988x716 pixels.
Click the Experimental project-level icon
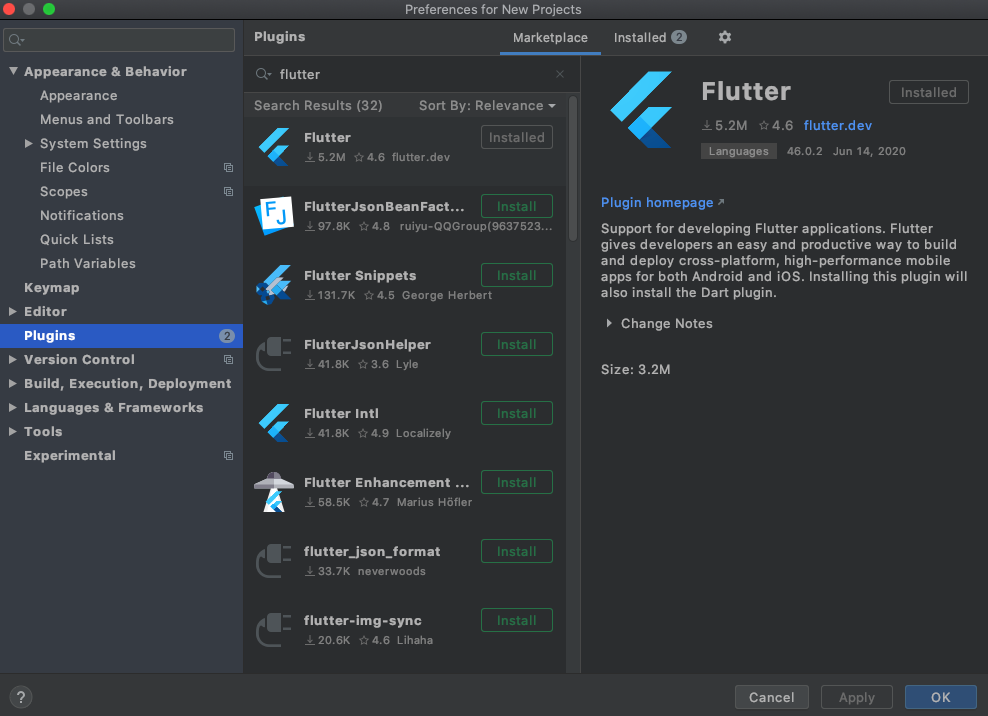click(x=228, y=456)
